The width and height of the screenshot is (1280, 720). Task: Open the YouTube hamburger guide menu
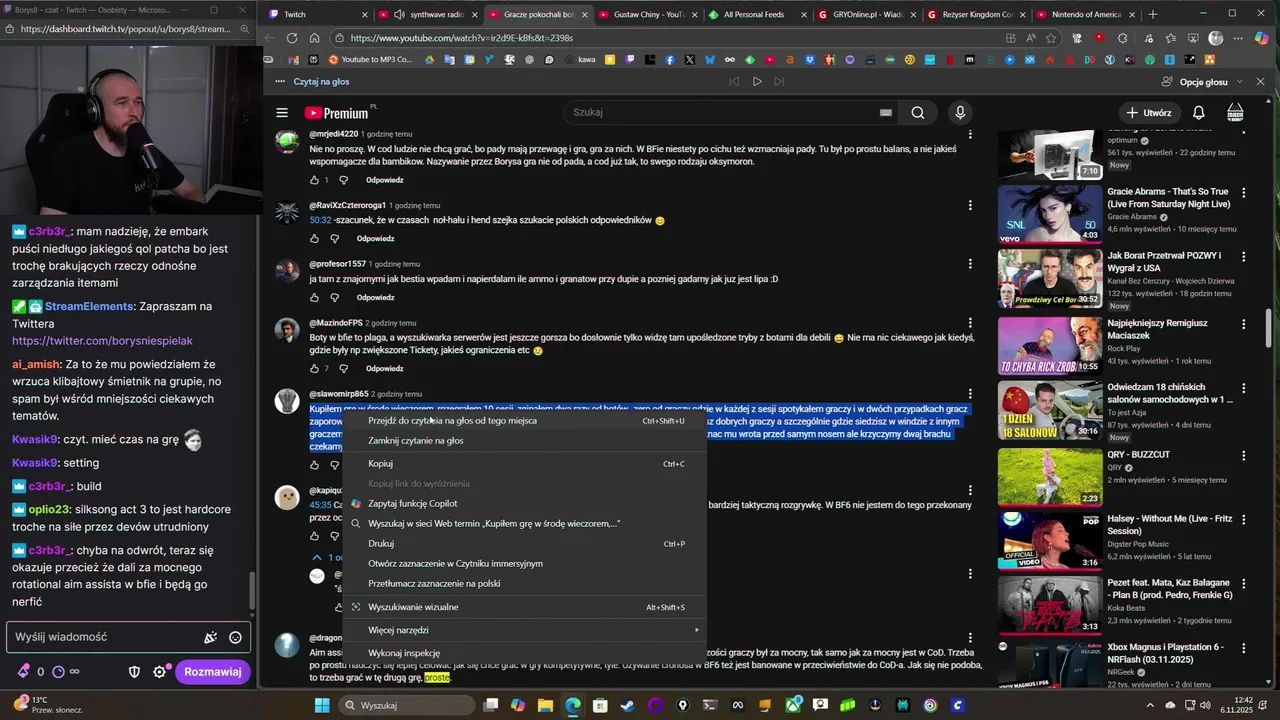tap(282, 113)
